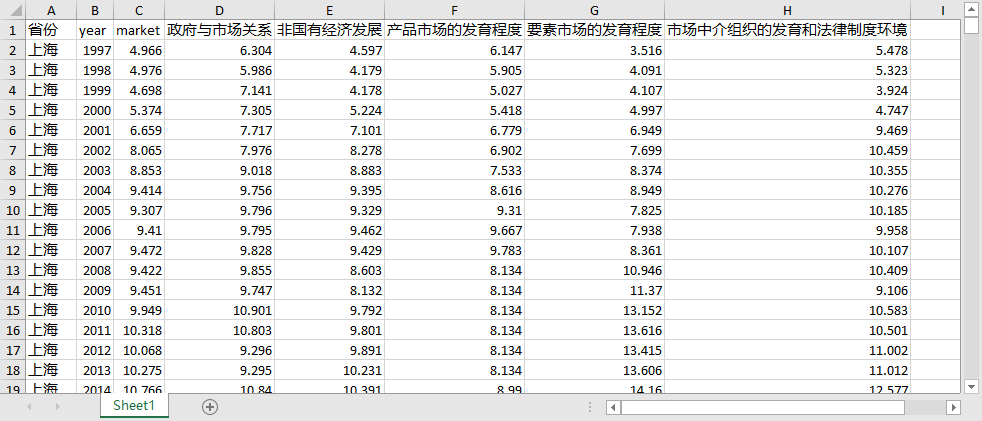Select cell containing 8.883
This screenshot has height=421, width=982.
[329, 170]
